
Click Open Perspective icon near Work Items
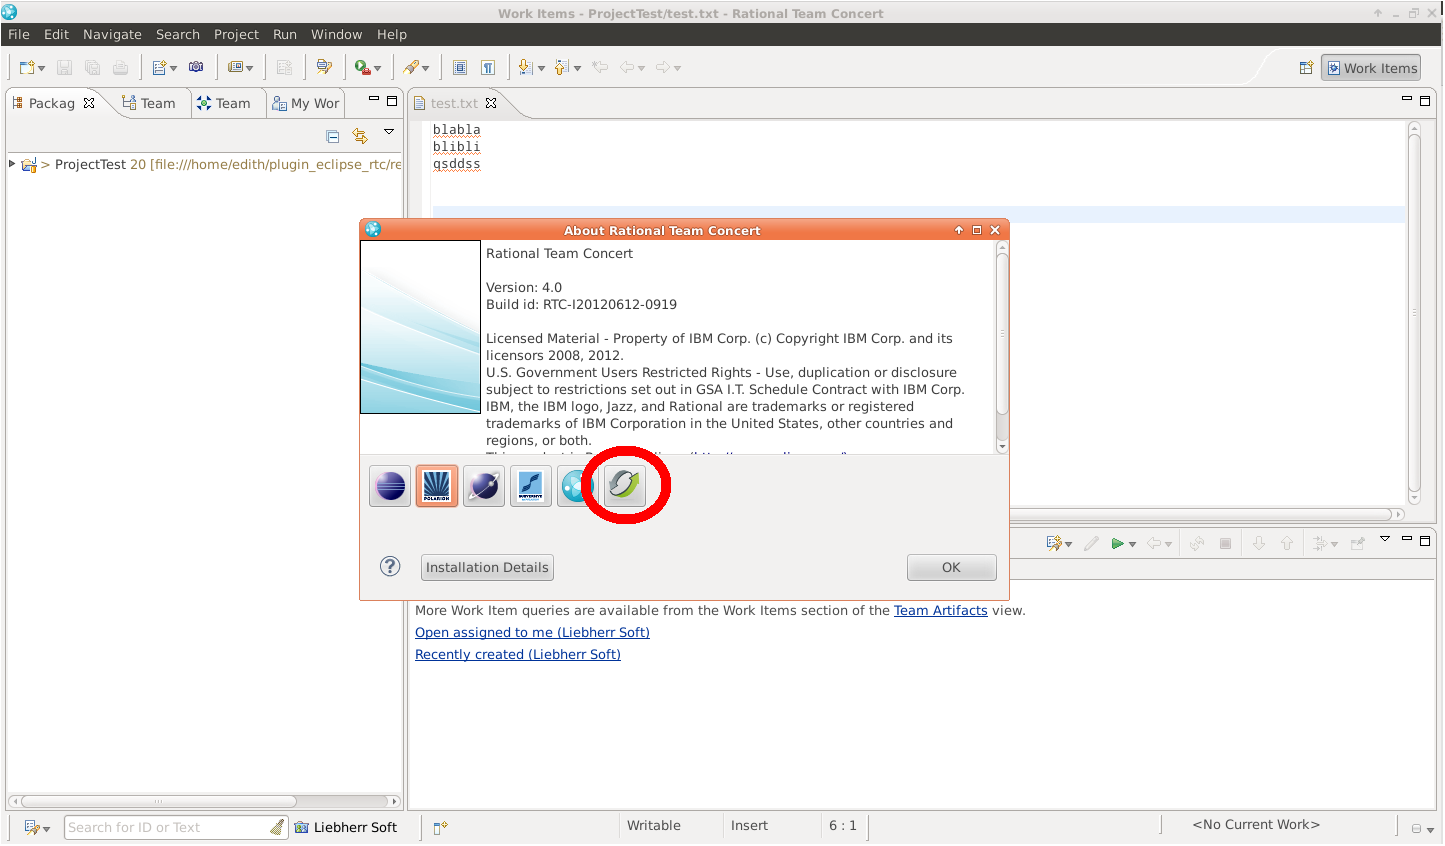point(1306,68)
